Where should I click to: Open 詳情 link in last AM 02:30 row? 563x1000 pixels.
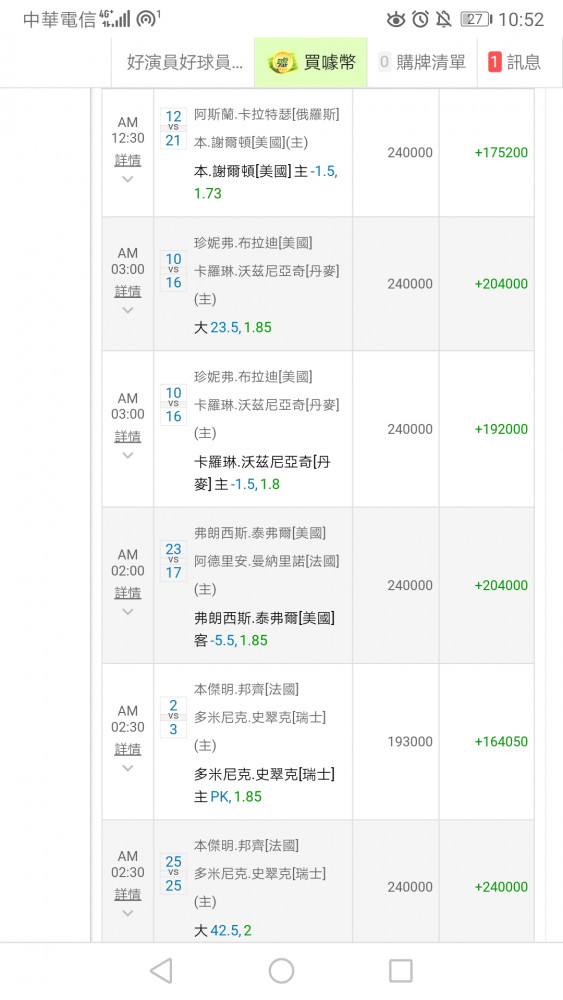click(x=128, y=894)
